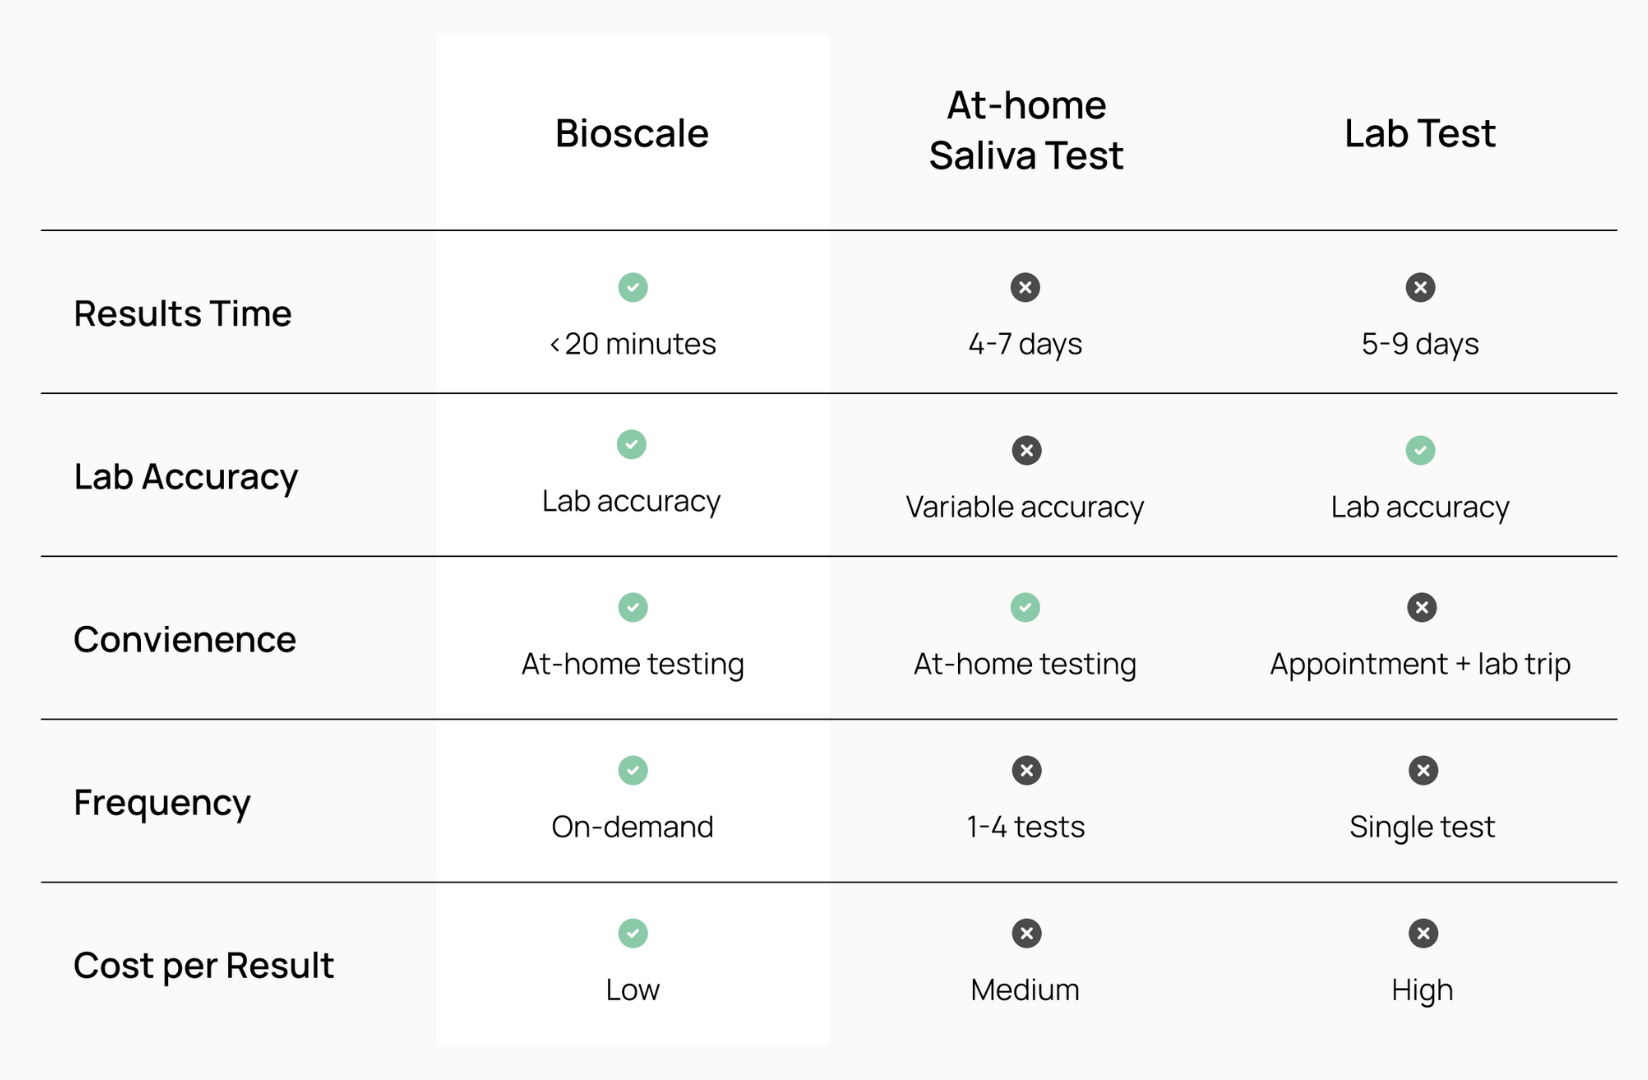Click the X icon above "Medium"

click(x=1026, y=933)
